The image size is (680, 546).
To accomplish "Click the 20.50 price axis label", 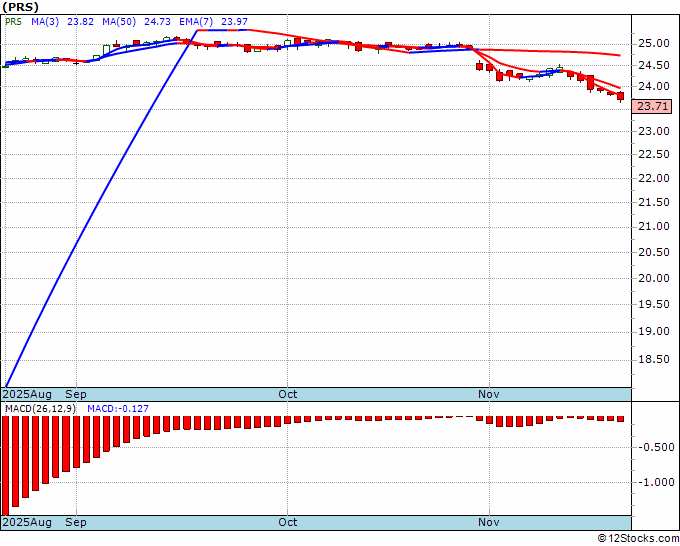I will 654,252.
